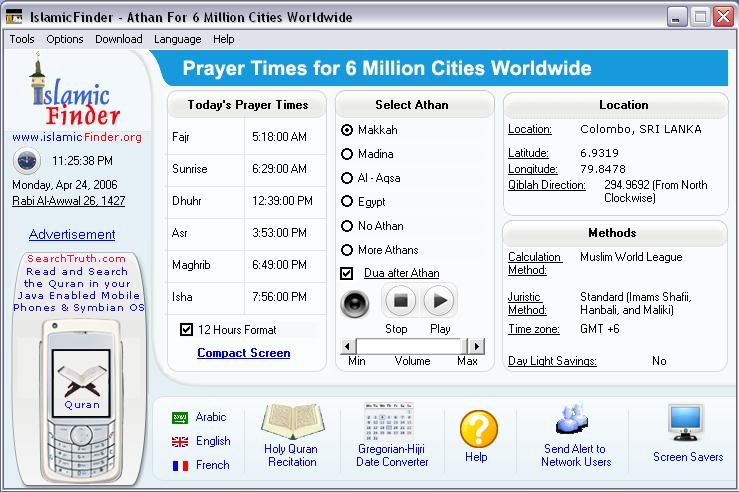
Task: Click the Maghrib time 6:49:00 PM
Action: pyautogui.click(x=279, y=265)
